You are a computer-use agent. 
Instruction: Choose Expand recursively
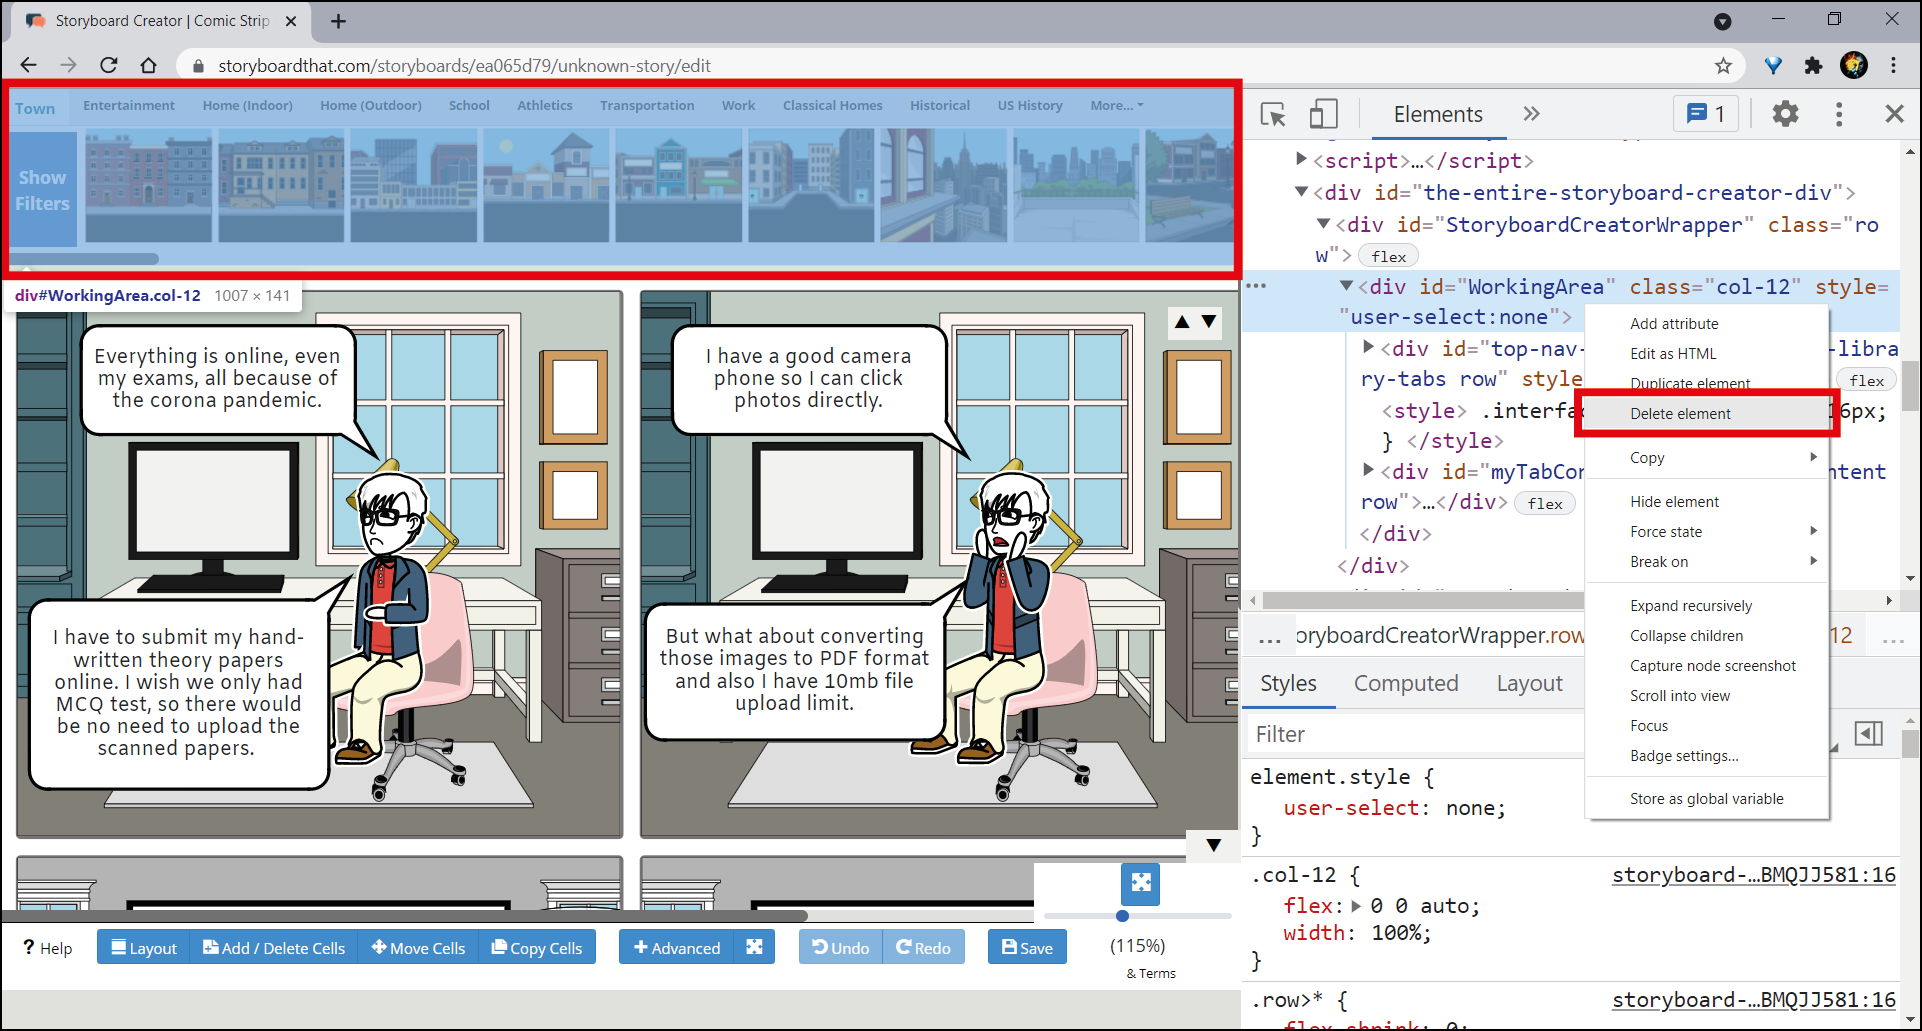(1707, 606)
